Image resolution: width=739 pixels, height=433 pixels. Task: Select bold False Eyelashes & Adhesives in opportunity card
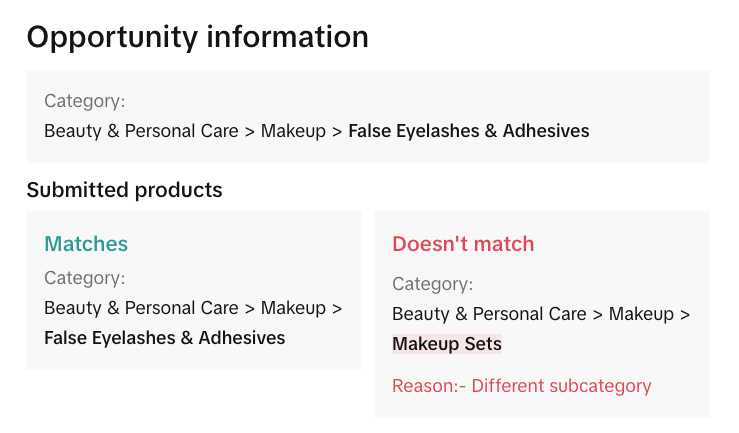[x=468, y=131]
